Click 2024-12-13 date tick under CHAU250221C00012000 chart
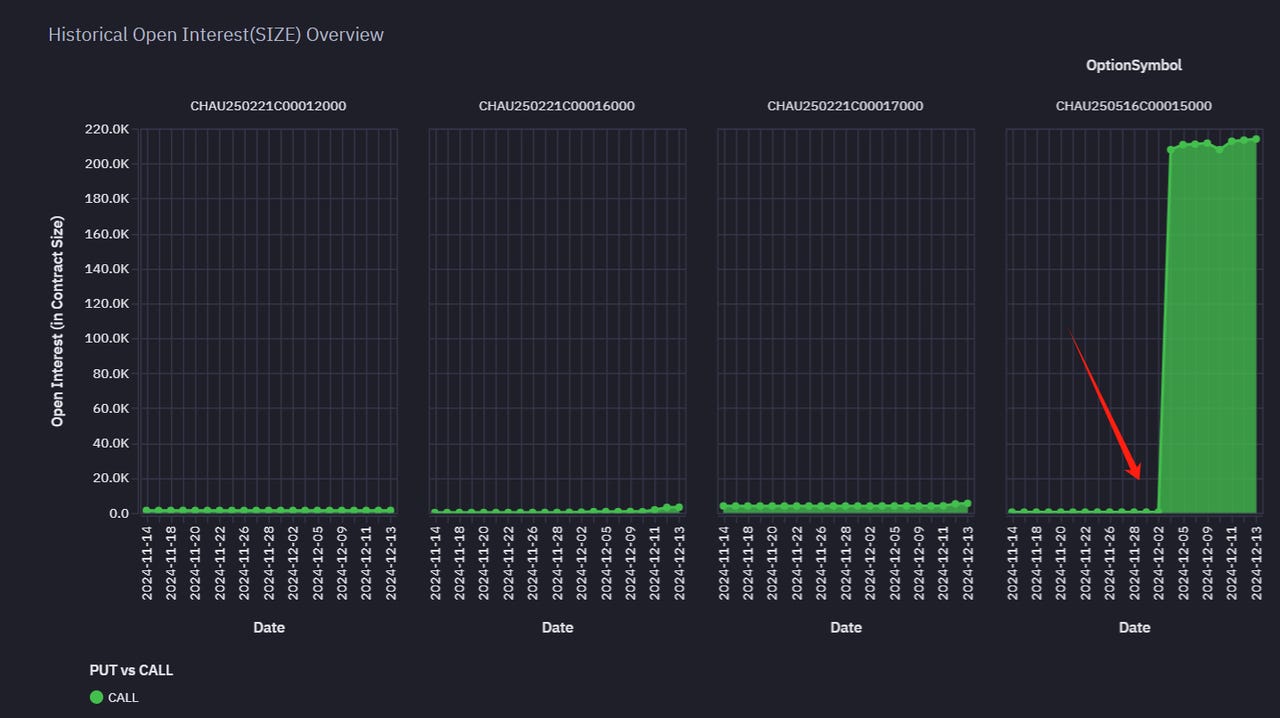1280x718 pixels. 391,562
